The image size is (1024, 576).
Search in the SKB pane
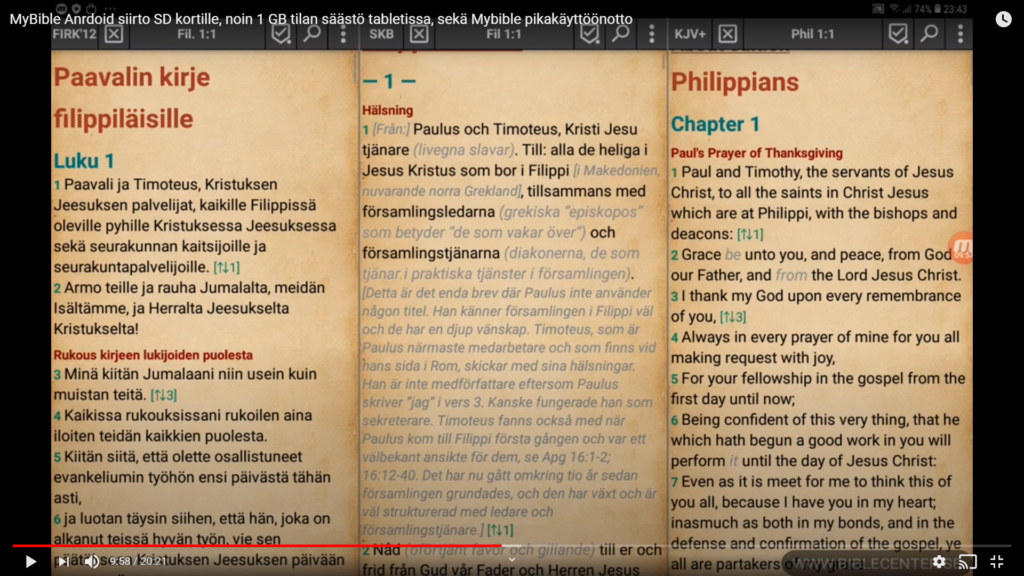tap(620, 33)
